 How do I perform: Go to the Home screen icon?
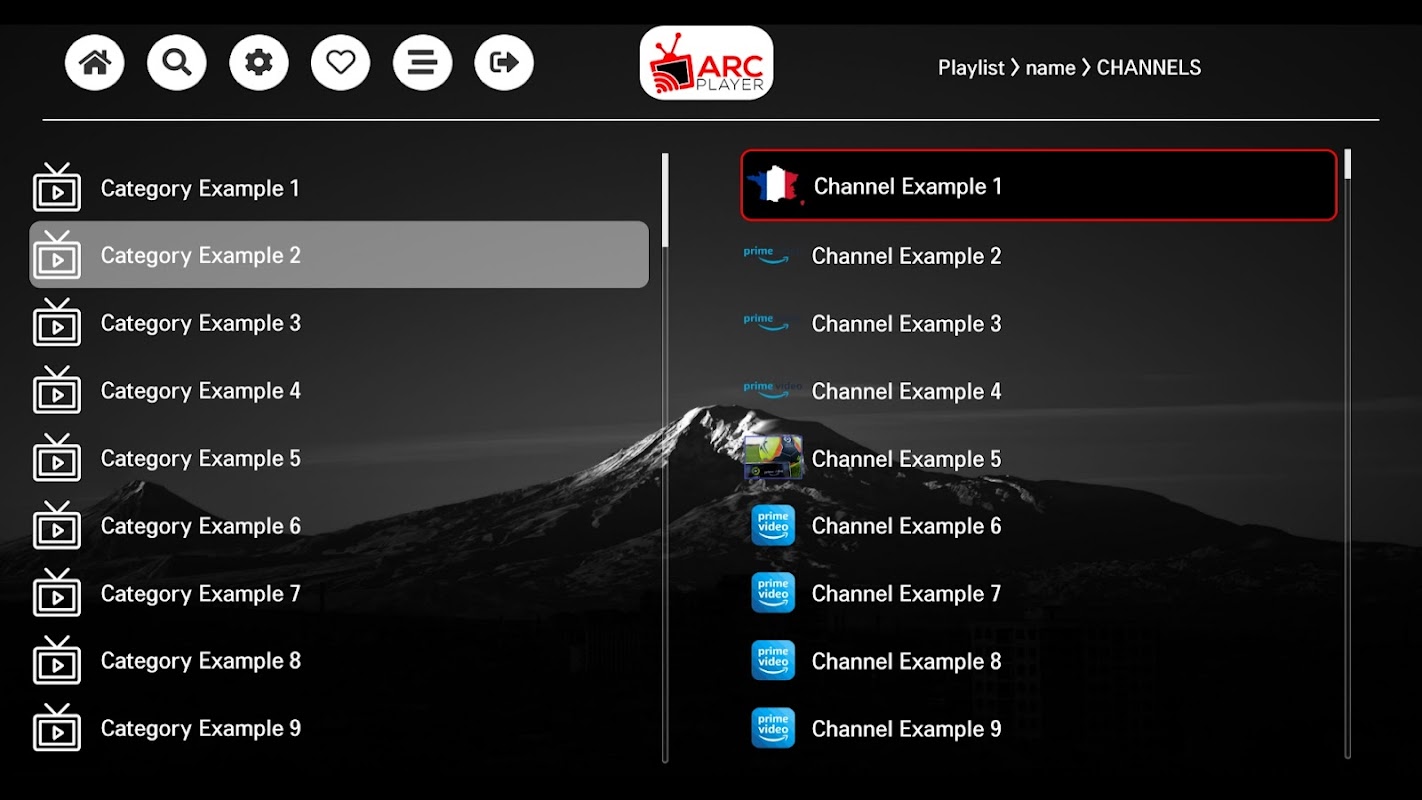[x=95, y=63]
